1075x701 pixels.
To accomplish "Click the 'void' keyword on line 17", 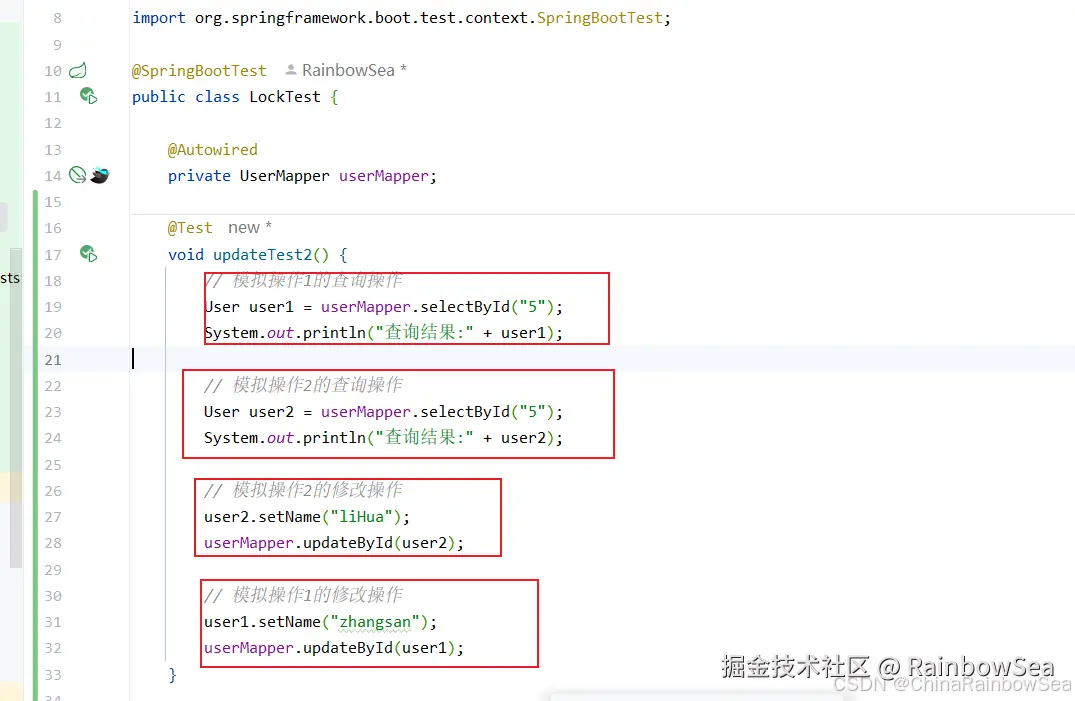I will tap(186, 254).
